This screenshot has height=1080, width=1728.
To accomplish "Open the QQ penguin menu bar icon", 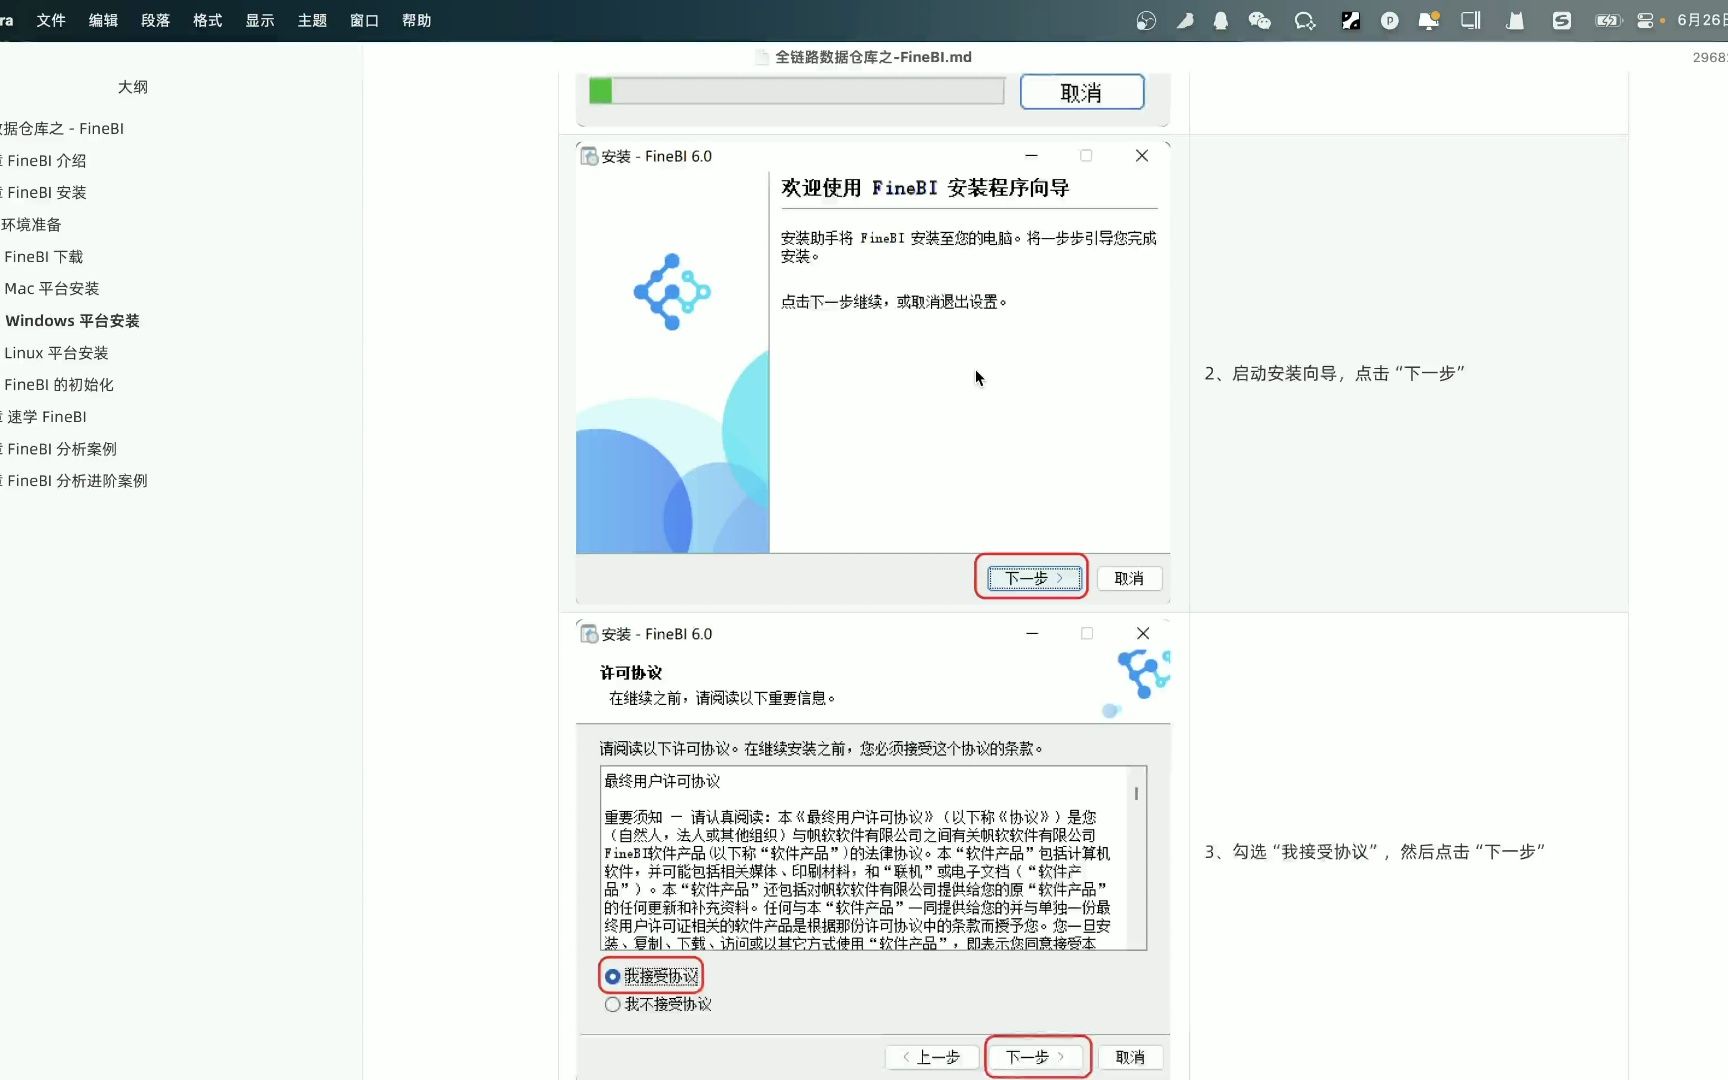I will point(1220,20).
